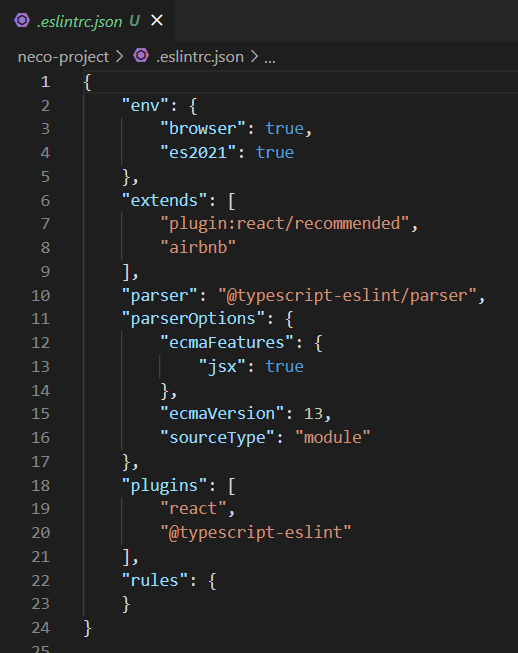Open neco-project breadcrumb folder

coord(63,57)
